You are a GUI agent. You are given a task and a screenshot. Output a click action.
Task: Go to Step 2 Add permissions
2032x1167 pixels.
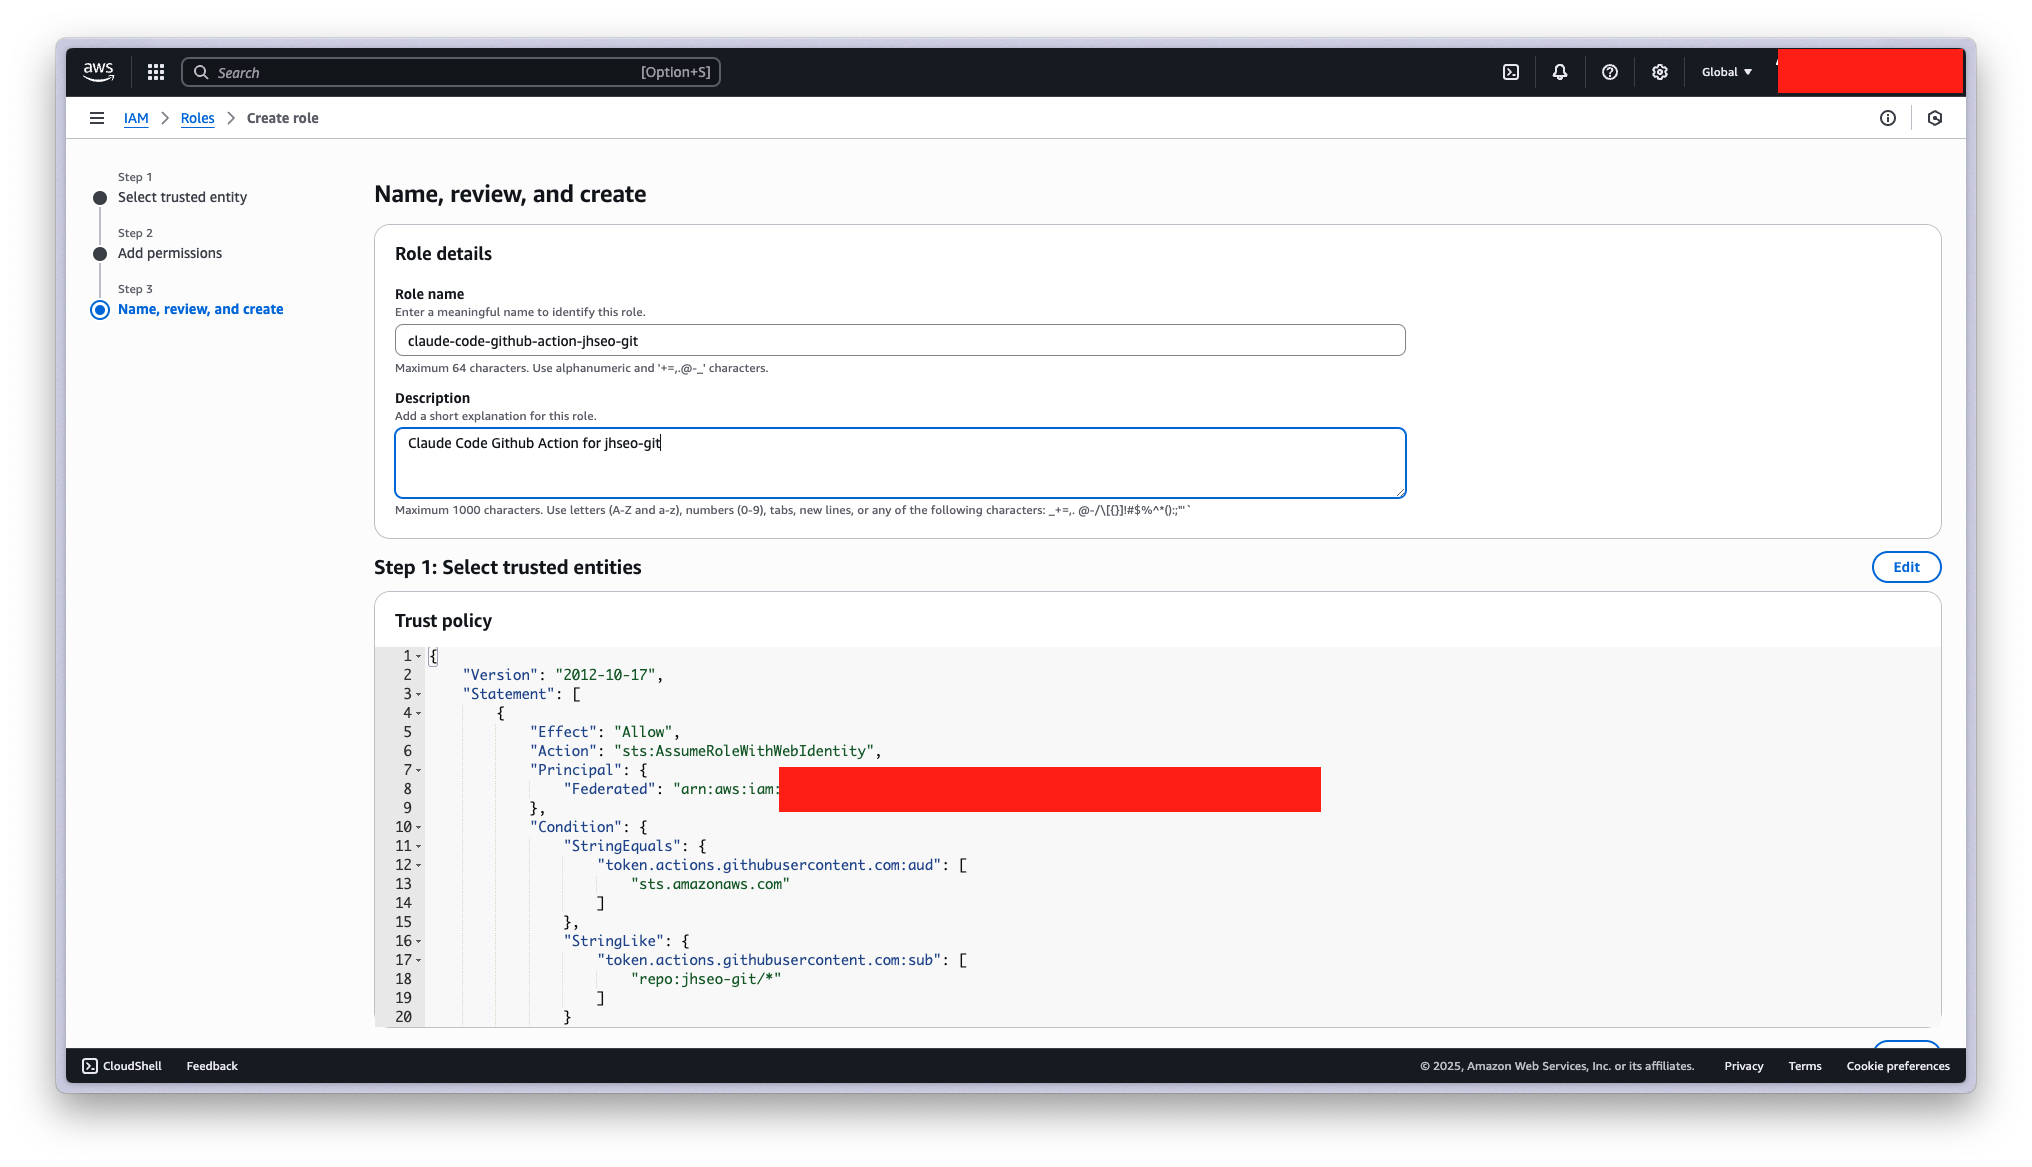point(170,253)
